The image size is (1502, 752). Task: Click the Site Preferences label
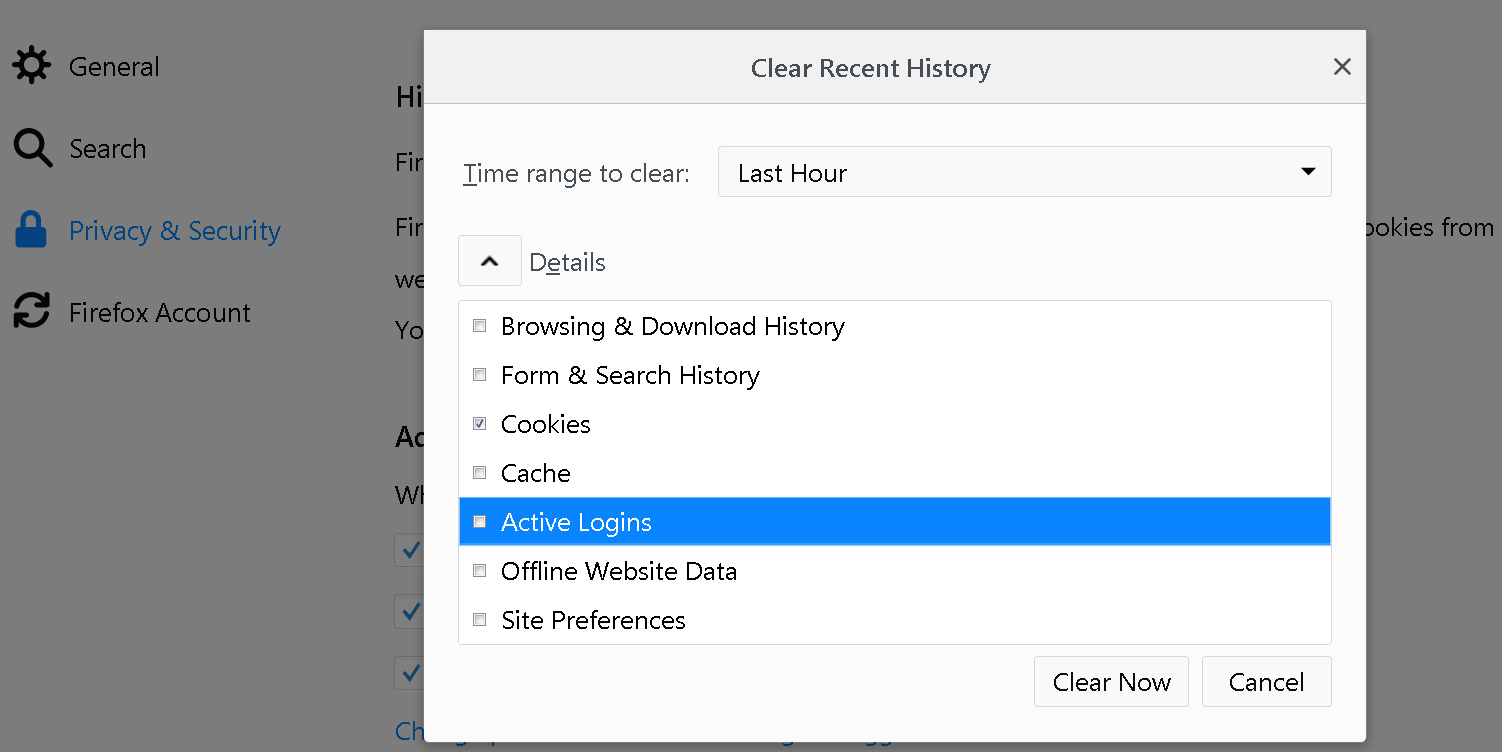click(593, 620)
